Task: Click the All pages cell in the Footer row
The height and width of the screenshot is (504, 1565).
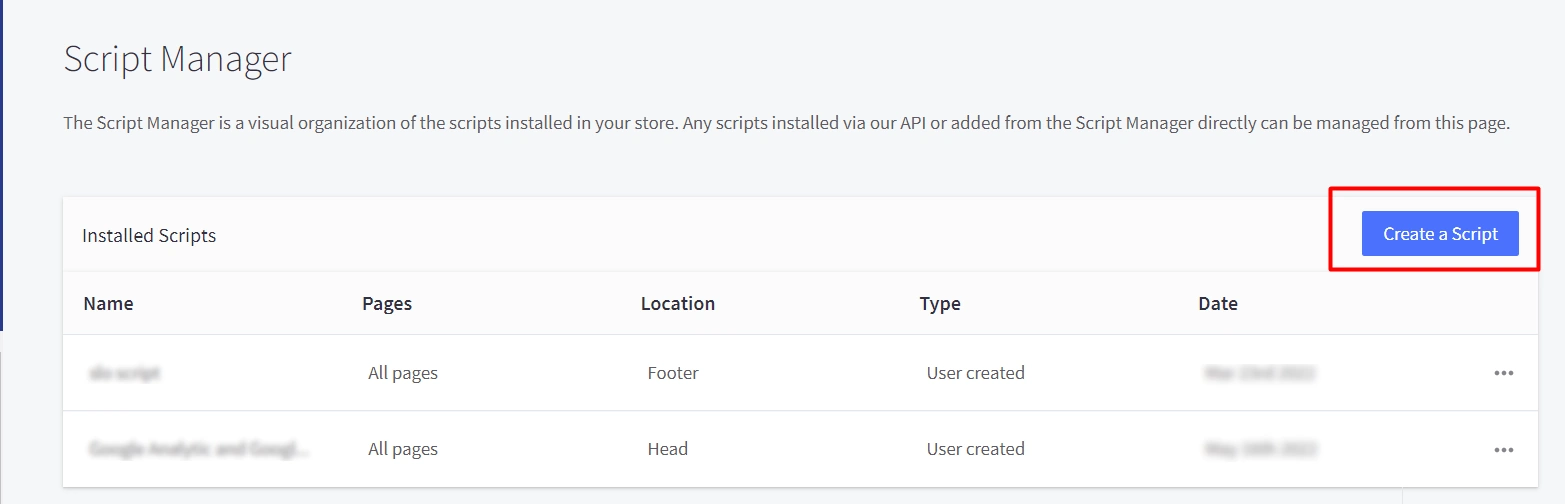Action: pos(403,373)
